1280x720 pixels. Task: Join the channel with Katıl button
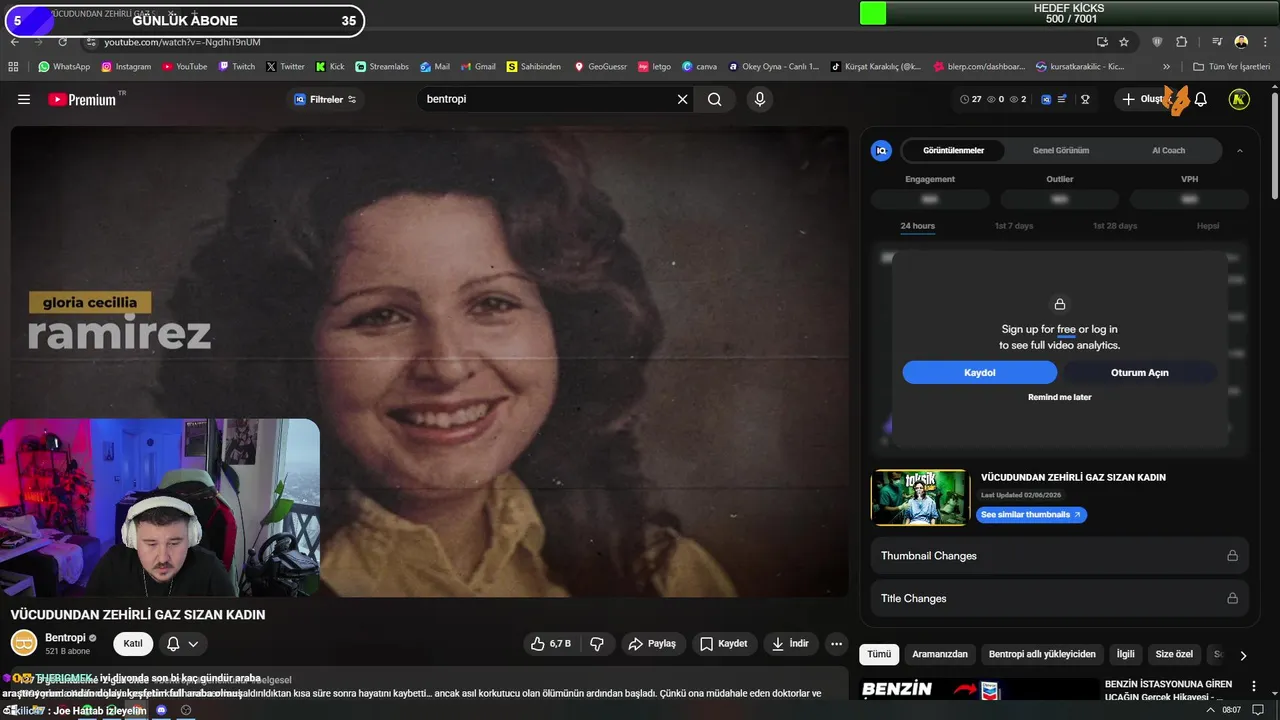click(133, 644)
